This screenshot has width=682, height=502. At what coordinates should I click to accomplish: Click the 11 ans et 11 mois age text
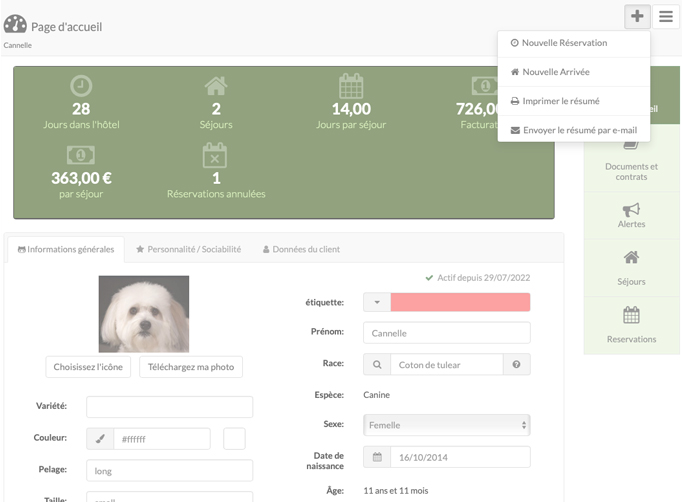coord(396,491)
